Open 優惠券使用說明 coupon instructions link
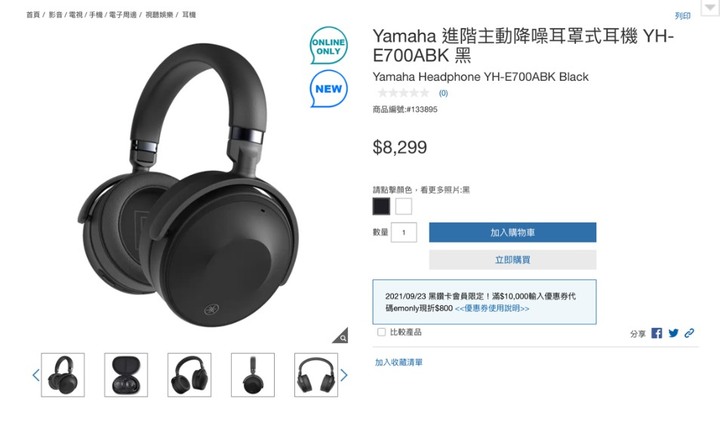Viewport: 720px width, 423px height. pos(492,308)
